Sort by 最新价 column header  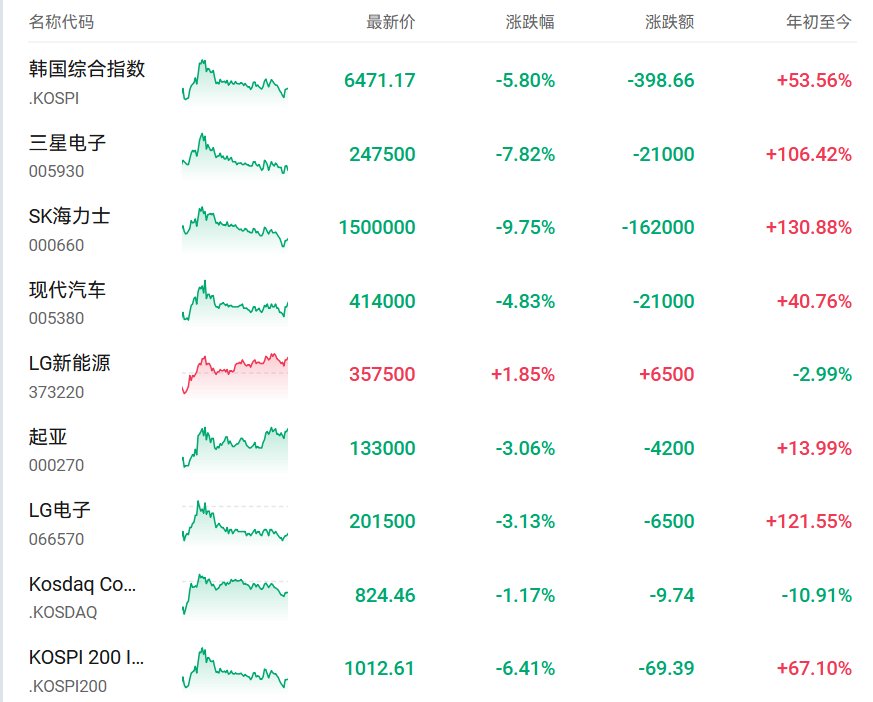[x=391, y=22]
